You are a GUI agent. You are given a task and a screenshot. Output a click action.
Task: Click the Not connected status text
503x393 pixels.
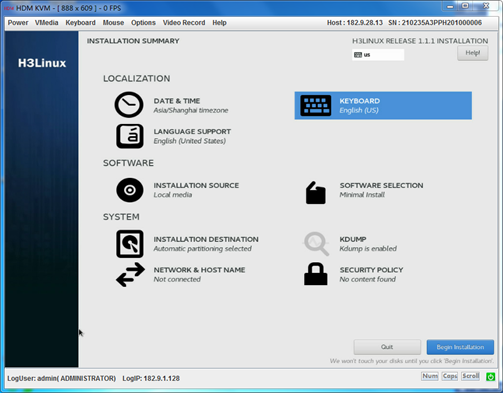point(177,279)
